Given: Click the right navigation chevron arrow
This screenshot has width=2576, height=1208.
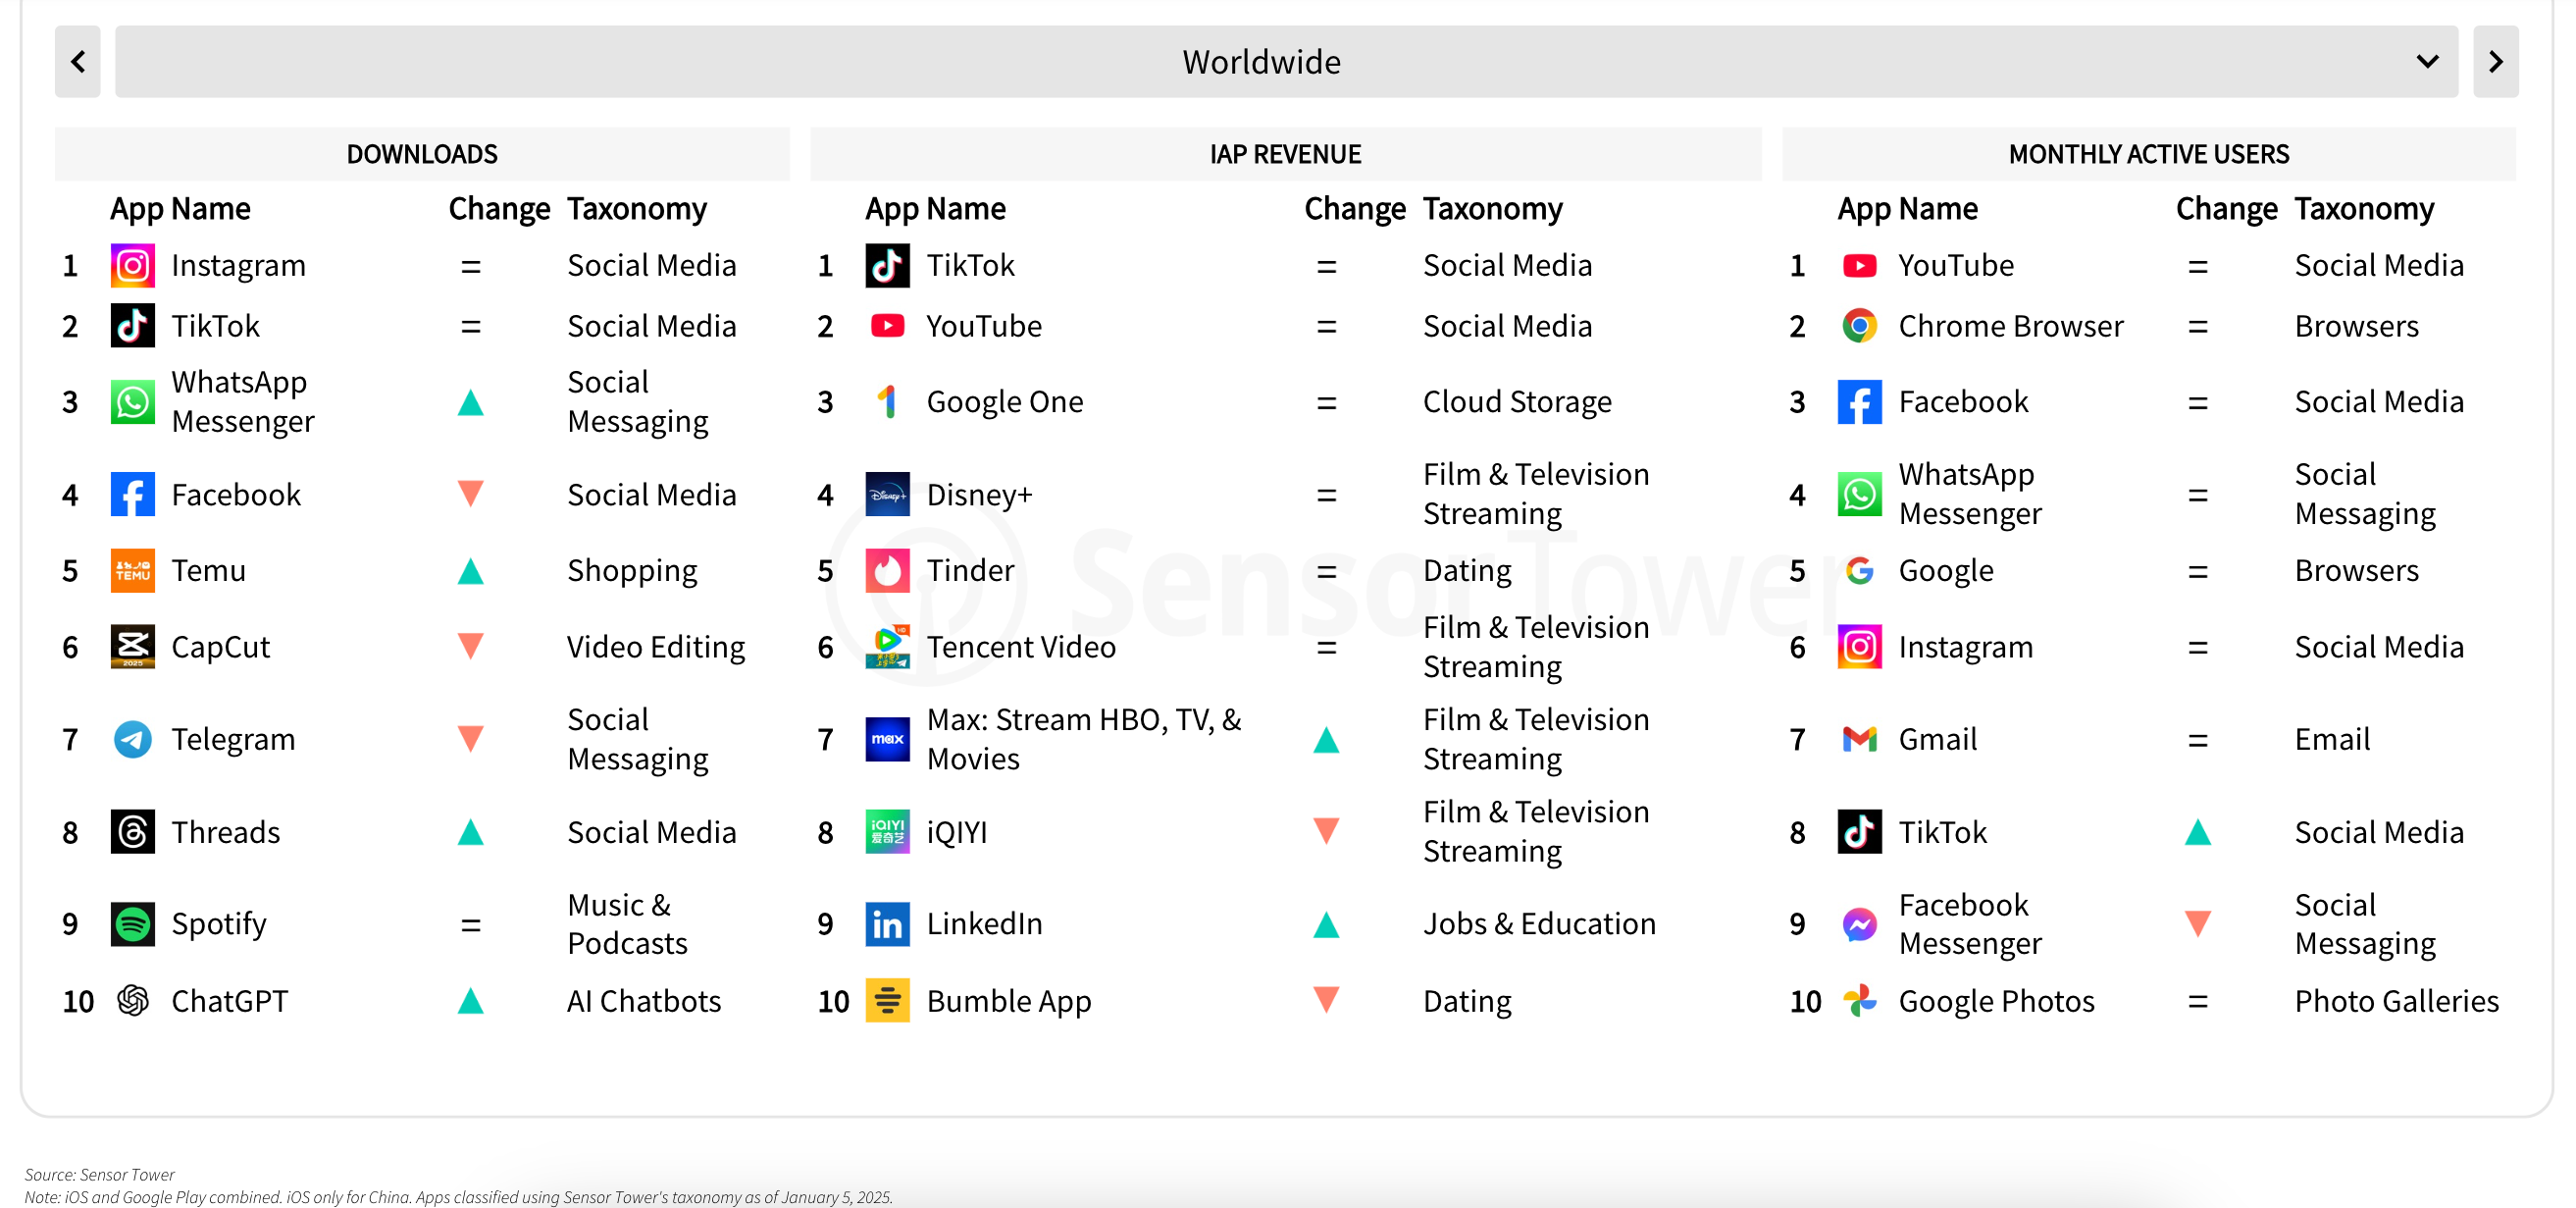Looking at the screenshot, I should [2498, 63].
